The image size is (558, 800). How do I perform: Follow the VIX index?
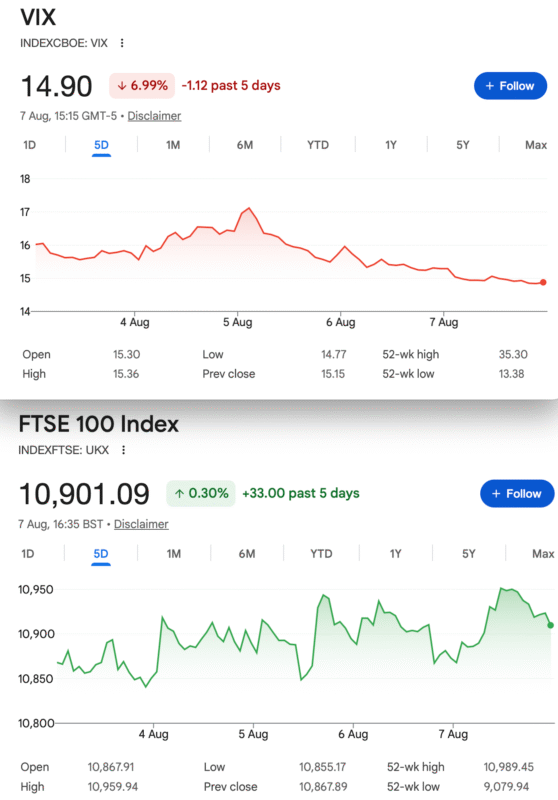pyautogui.click(x=511, y=86)
